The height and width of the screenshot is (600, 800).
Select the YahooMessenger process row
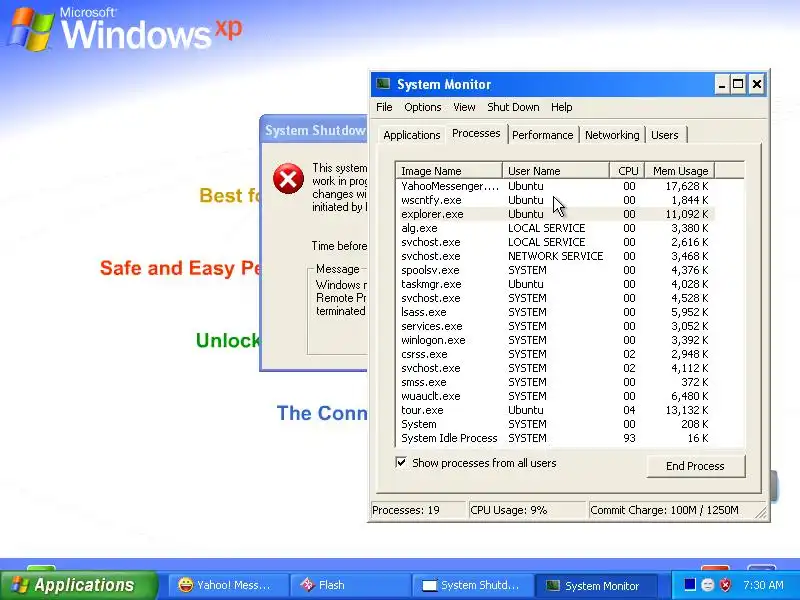pyautogui.click(x=555, y=186)
